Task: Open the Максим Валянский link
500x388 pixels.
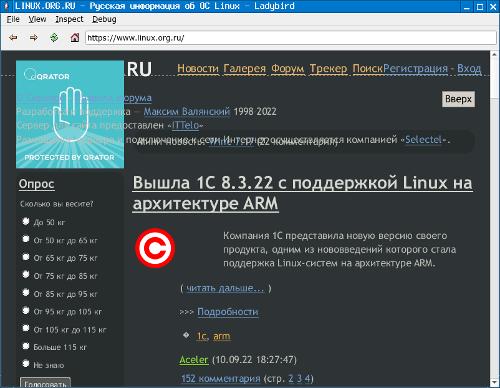Action: point(187,111)
